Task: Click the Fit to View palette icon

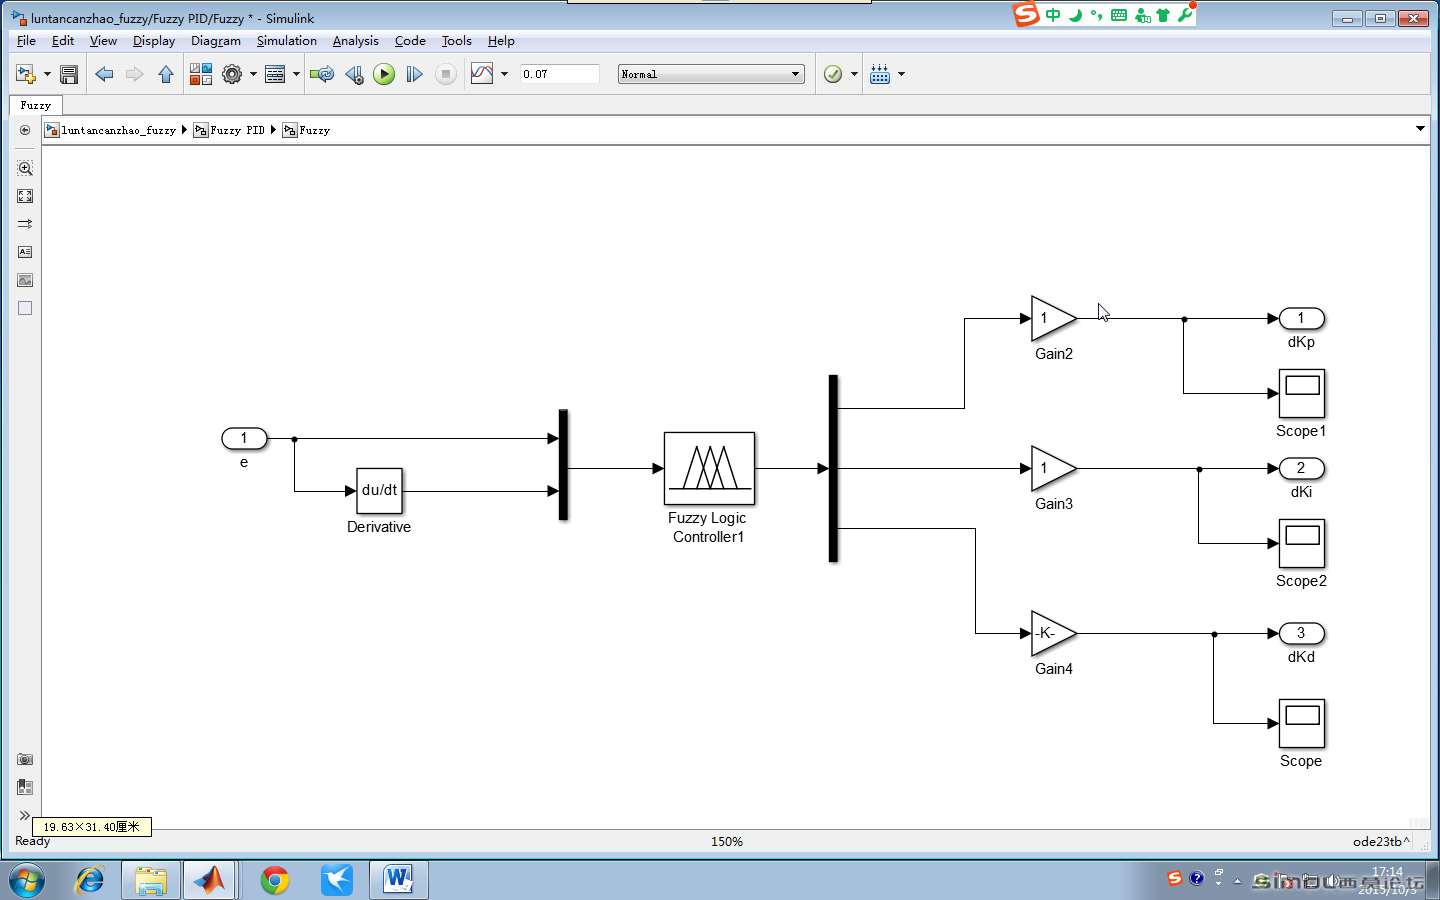Action: (25, 196)
